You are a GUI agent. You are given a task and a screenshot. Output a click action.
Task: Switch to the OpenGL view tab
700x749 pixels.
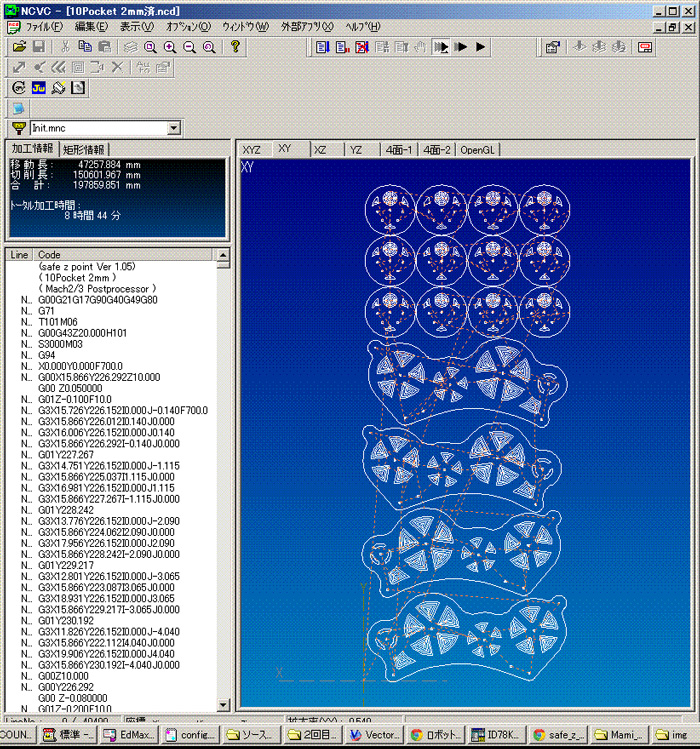477,150
